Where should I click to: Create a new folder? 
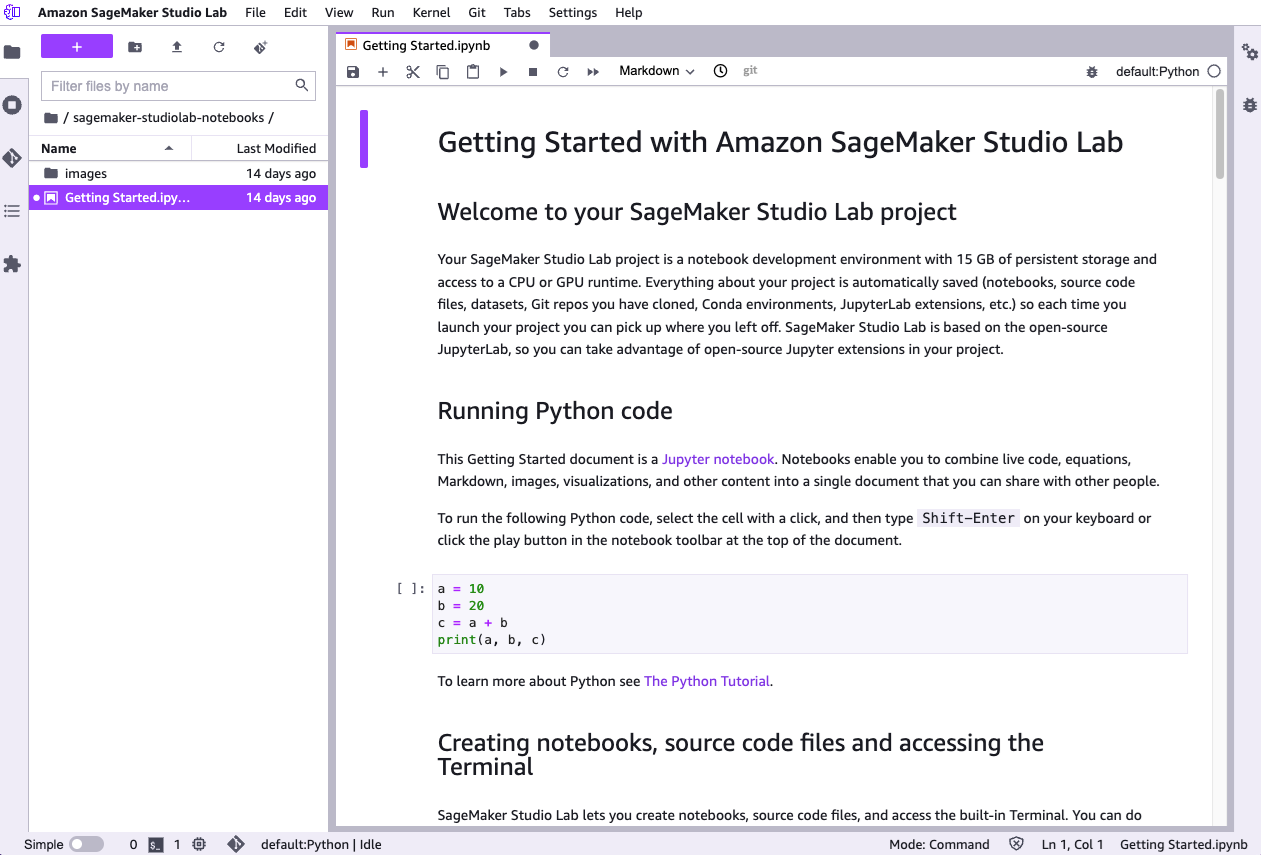point(135,47)
